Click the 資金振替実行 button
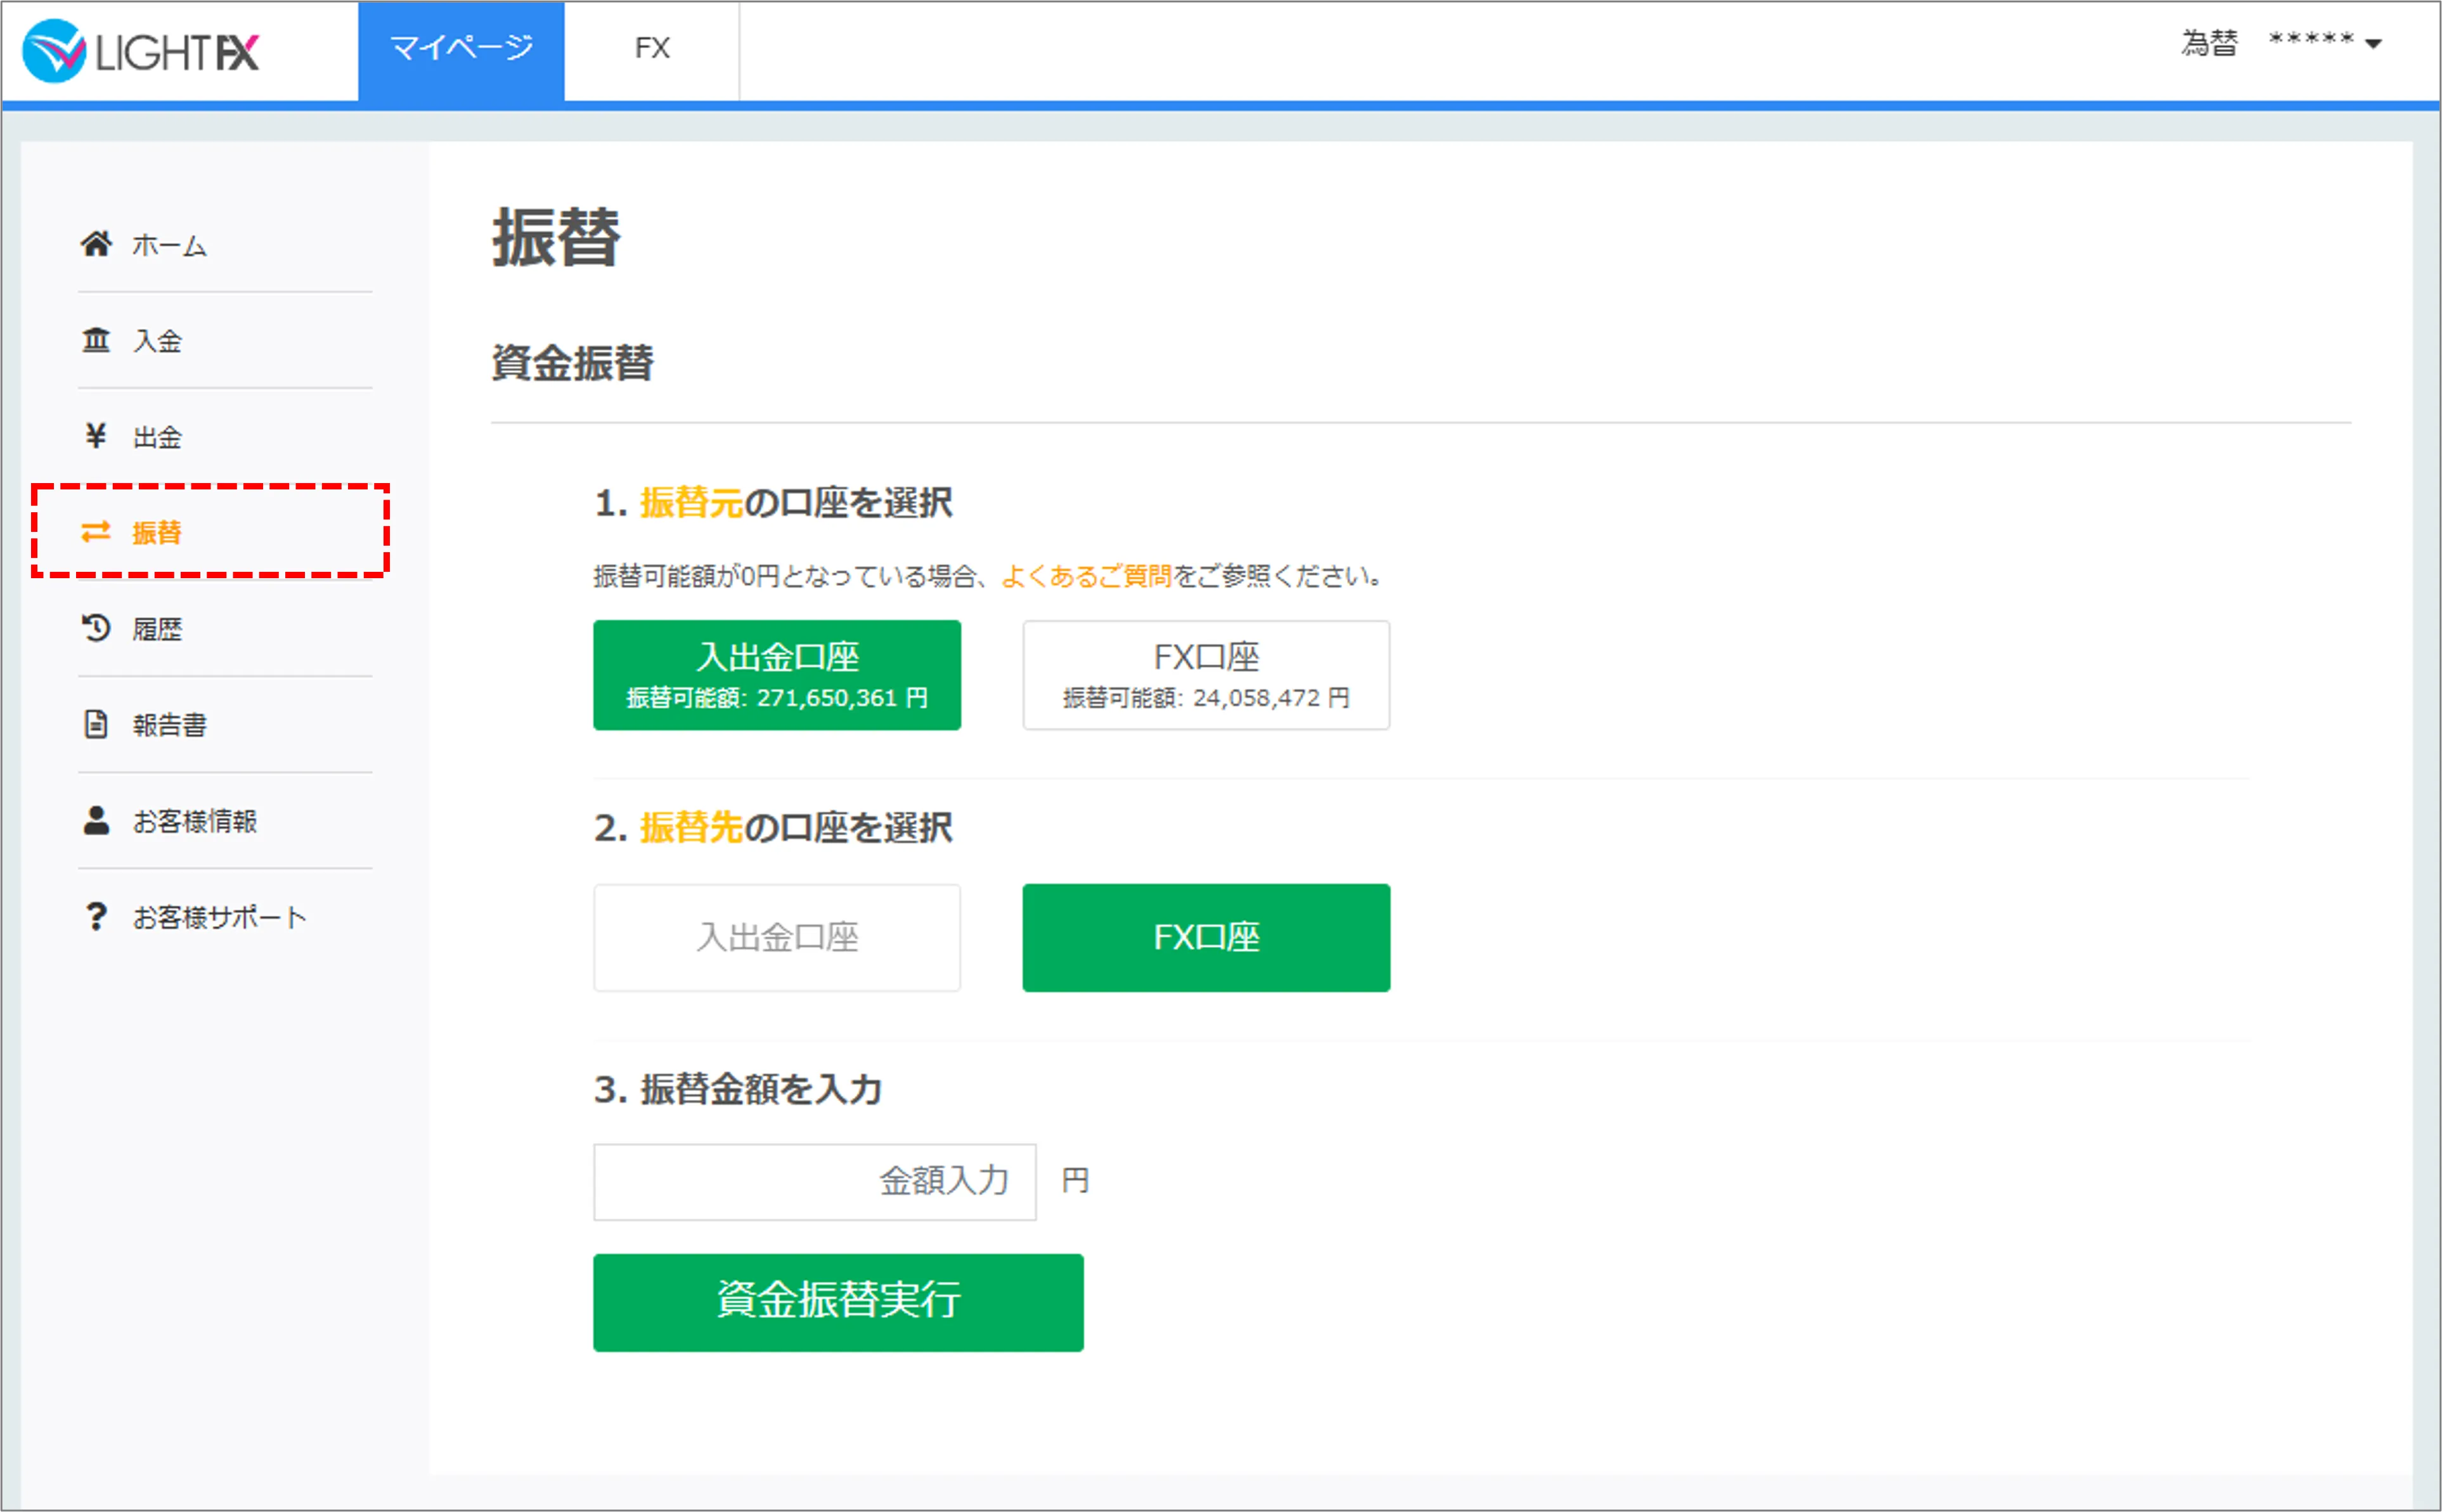 click(x=838, y=1302)
